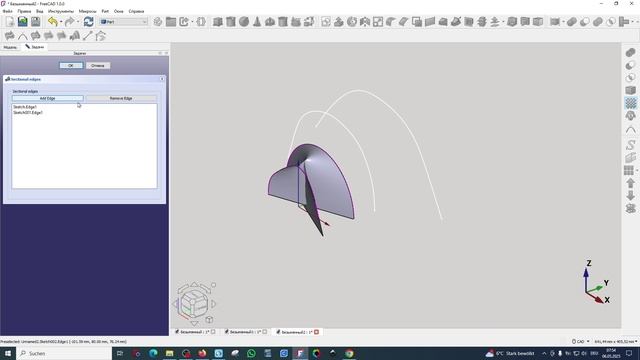Open the Part workbench selector dropdown

point(124,22)
